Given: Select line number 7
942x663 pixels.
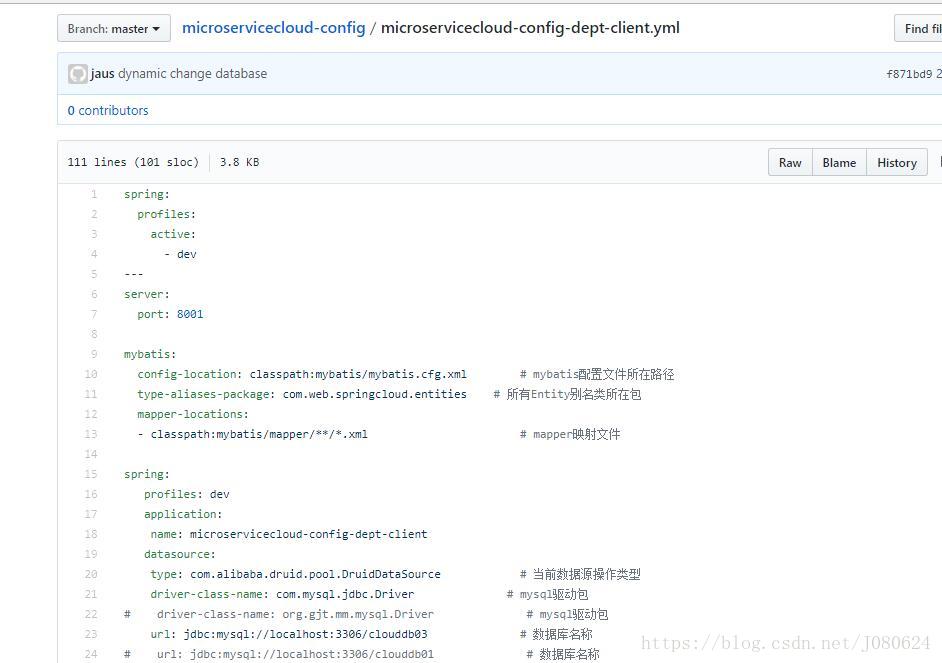Looking at the screenshot, I should coord(94,314).
